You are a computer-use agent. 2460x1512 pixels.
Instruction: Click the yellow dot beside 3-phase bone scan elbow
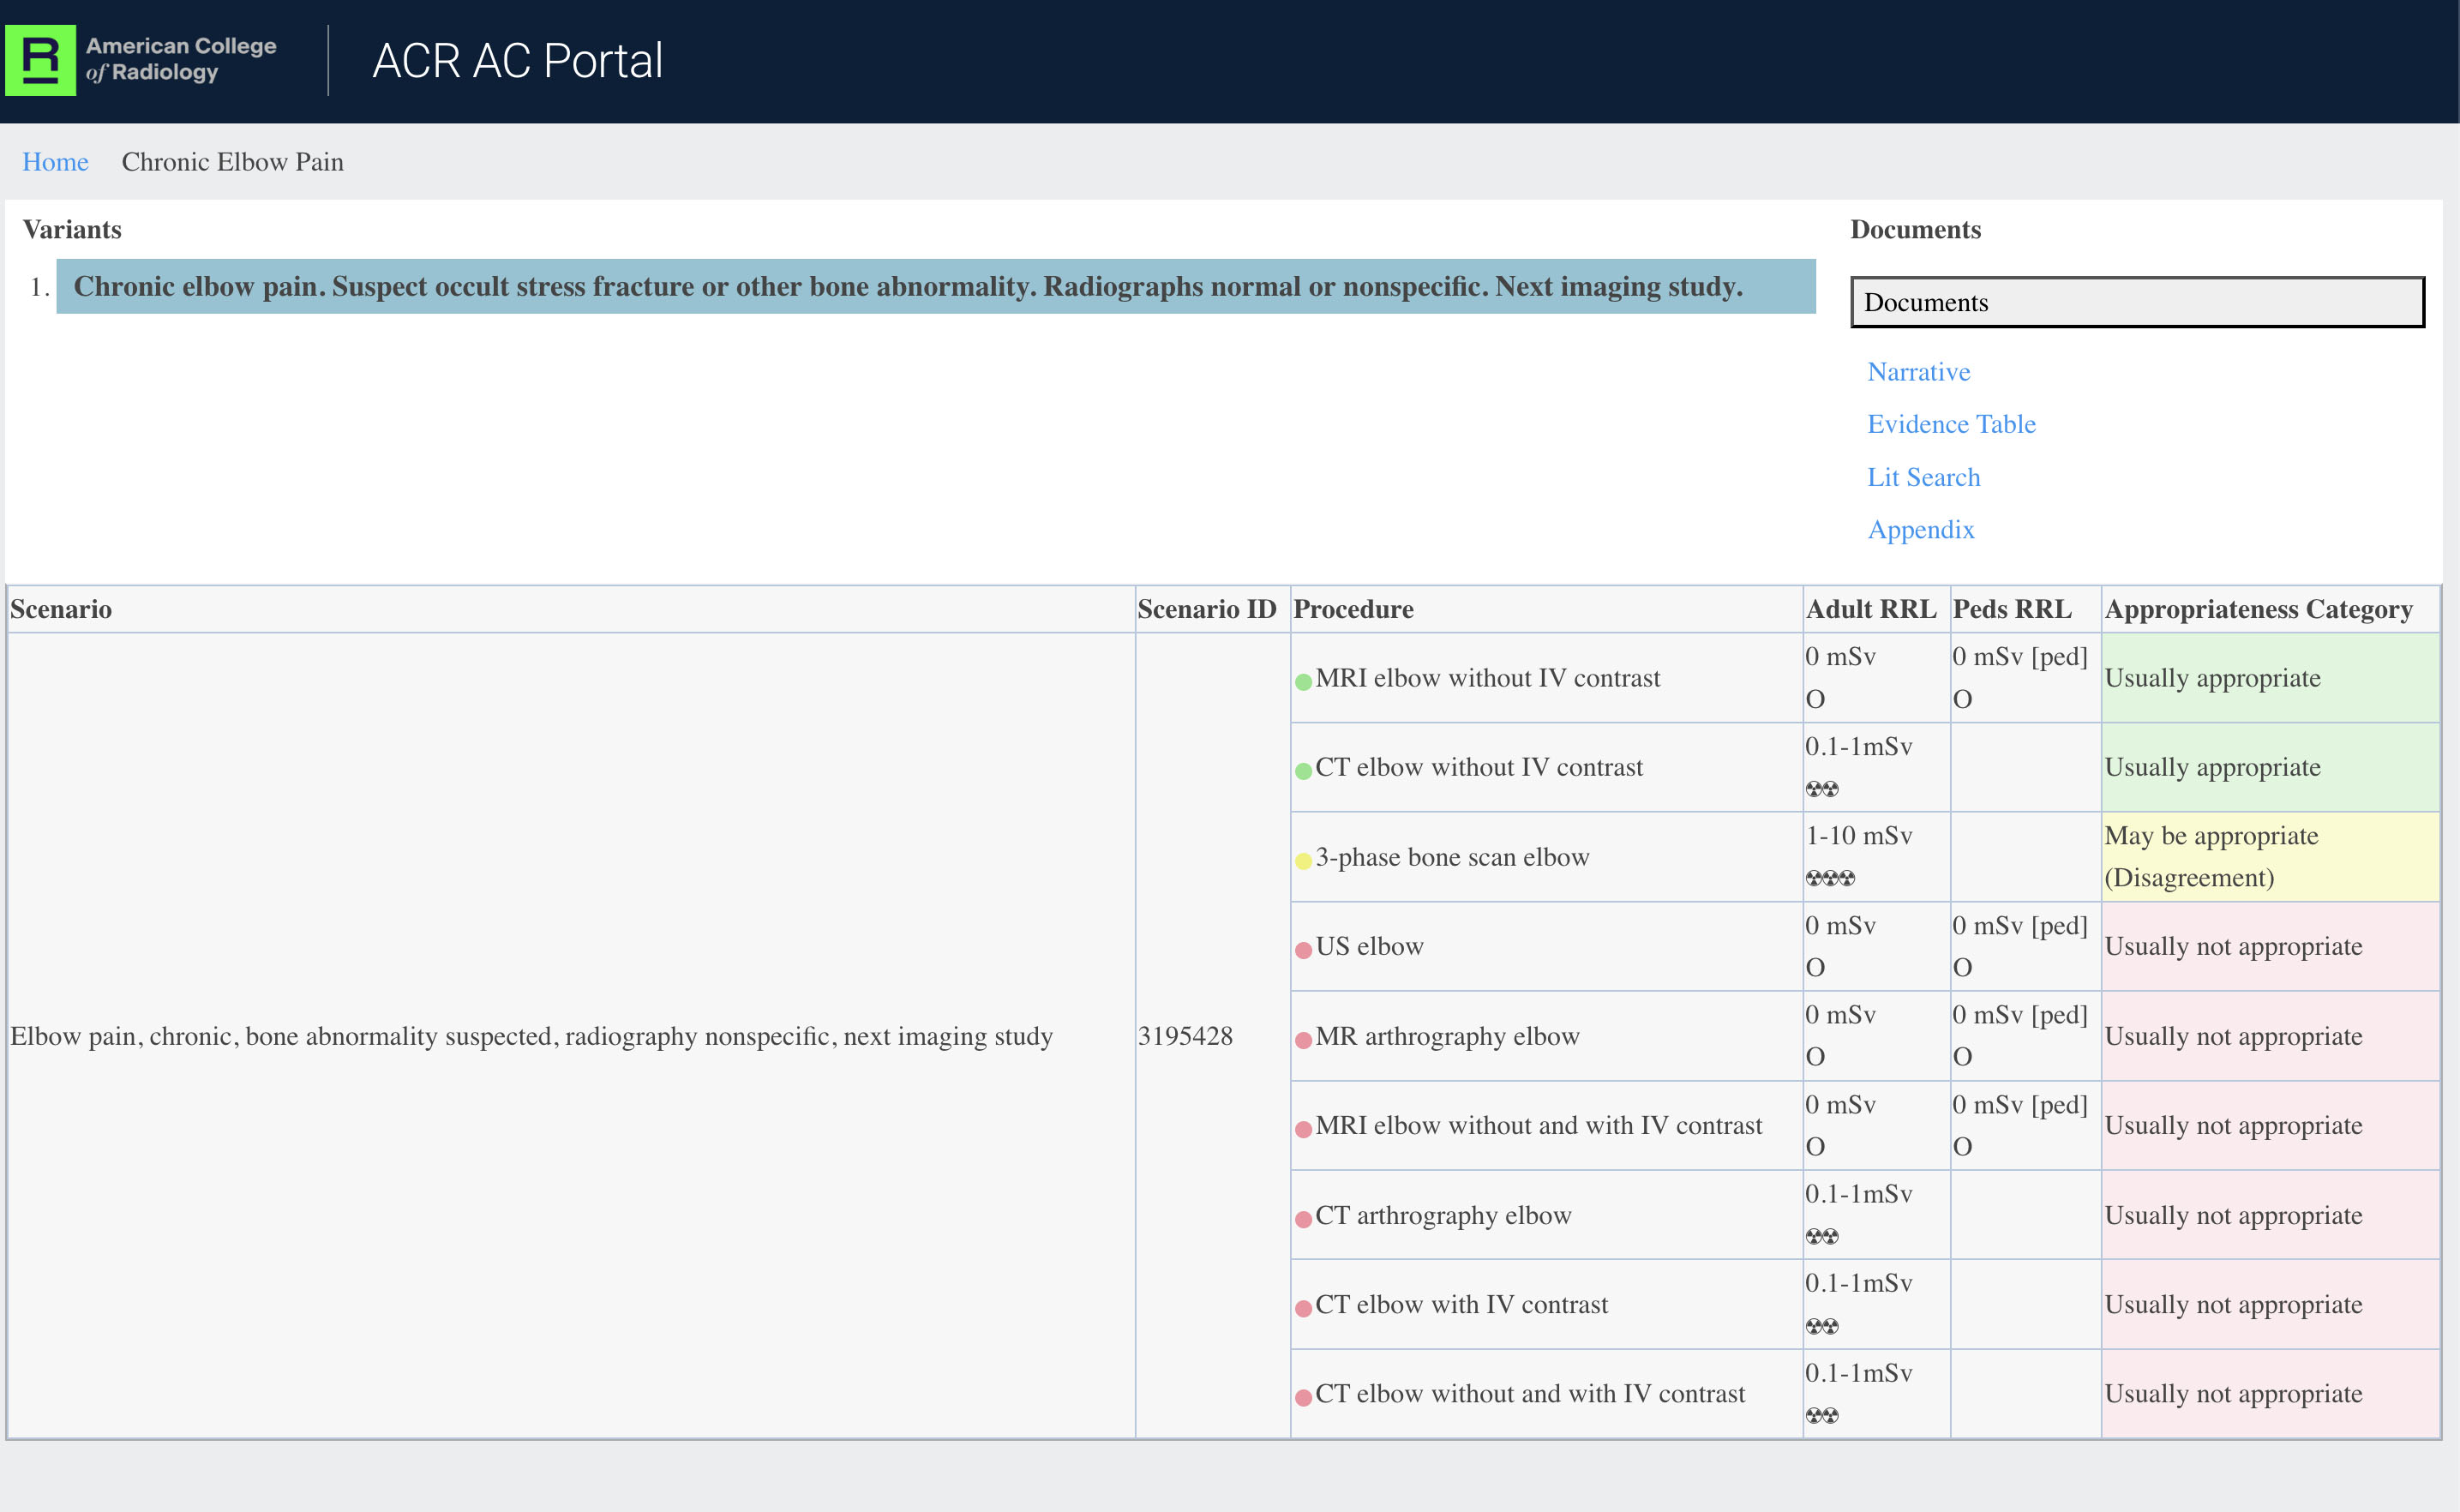[1303, 861]
